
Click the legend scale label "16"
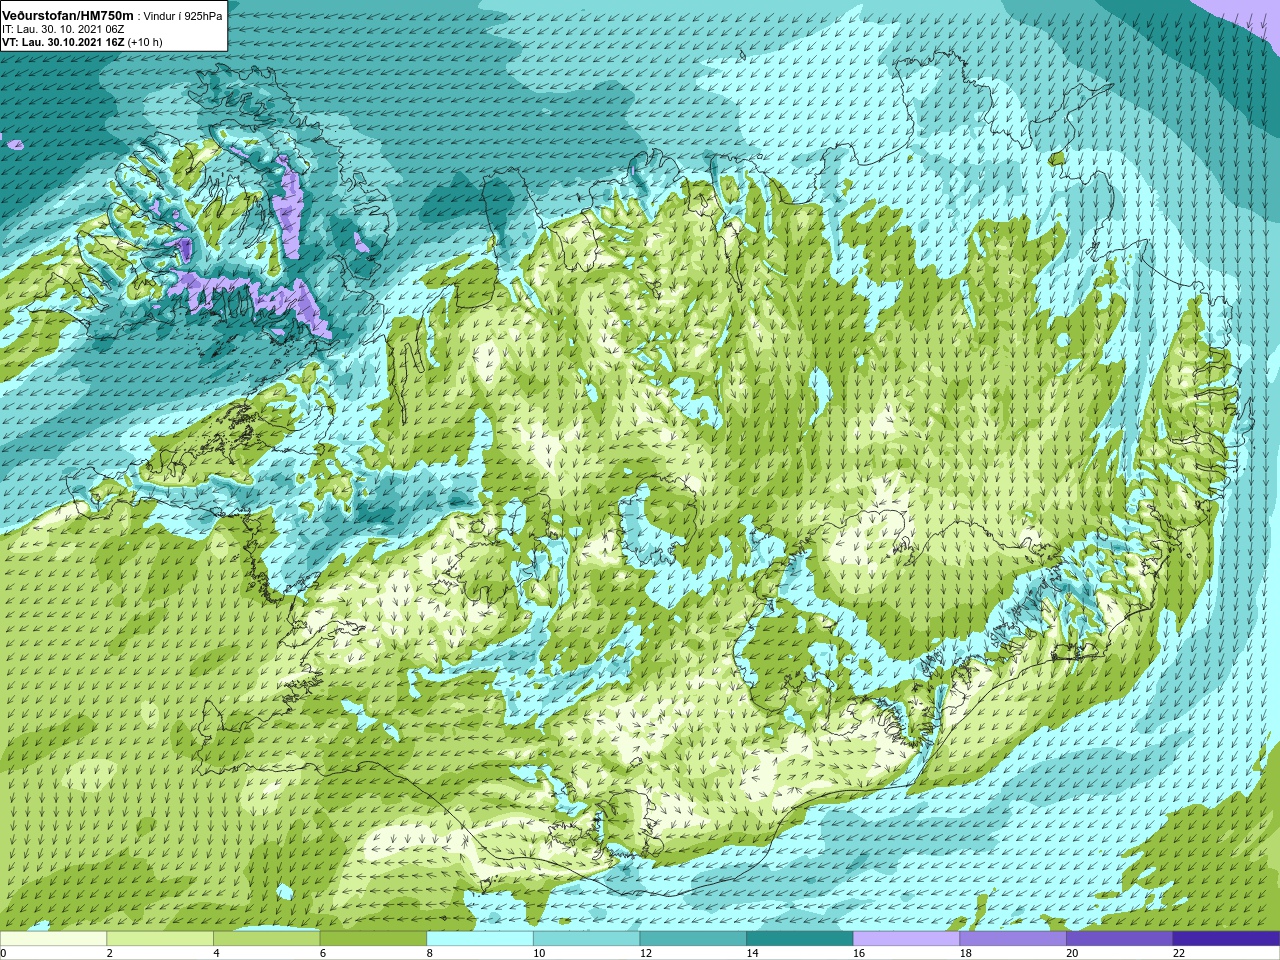point(859,953)
